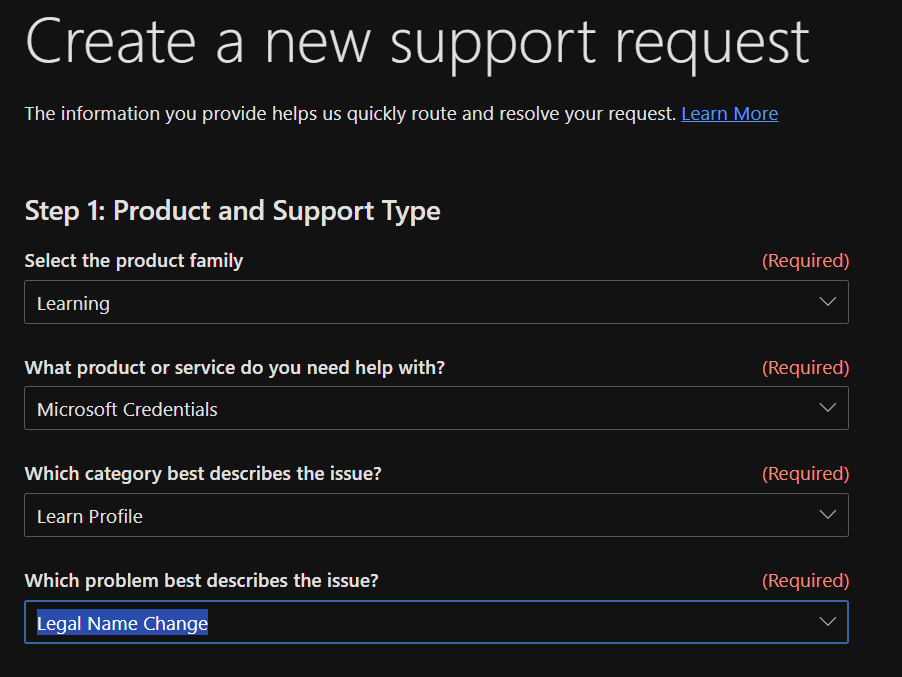Screen dimensions: 902x677
Task: Click the 'Which problem best describes the issue?' label
Action: click(201, 580)
